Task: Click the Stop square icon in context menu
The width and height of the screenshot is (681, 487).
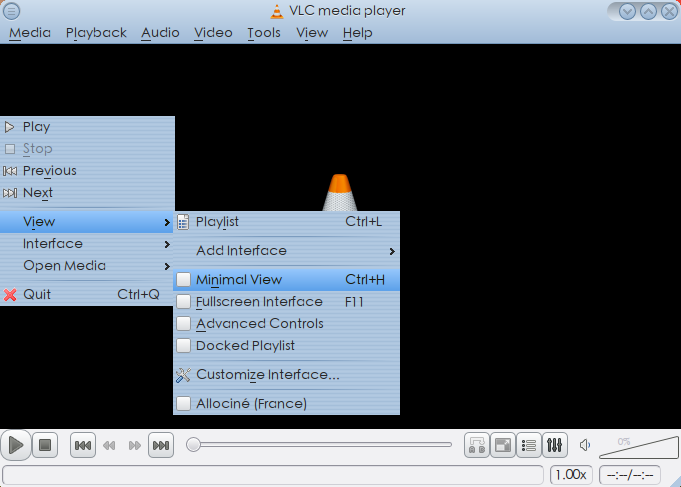Action: [x=10, y=149]
